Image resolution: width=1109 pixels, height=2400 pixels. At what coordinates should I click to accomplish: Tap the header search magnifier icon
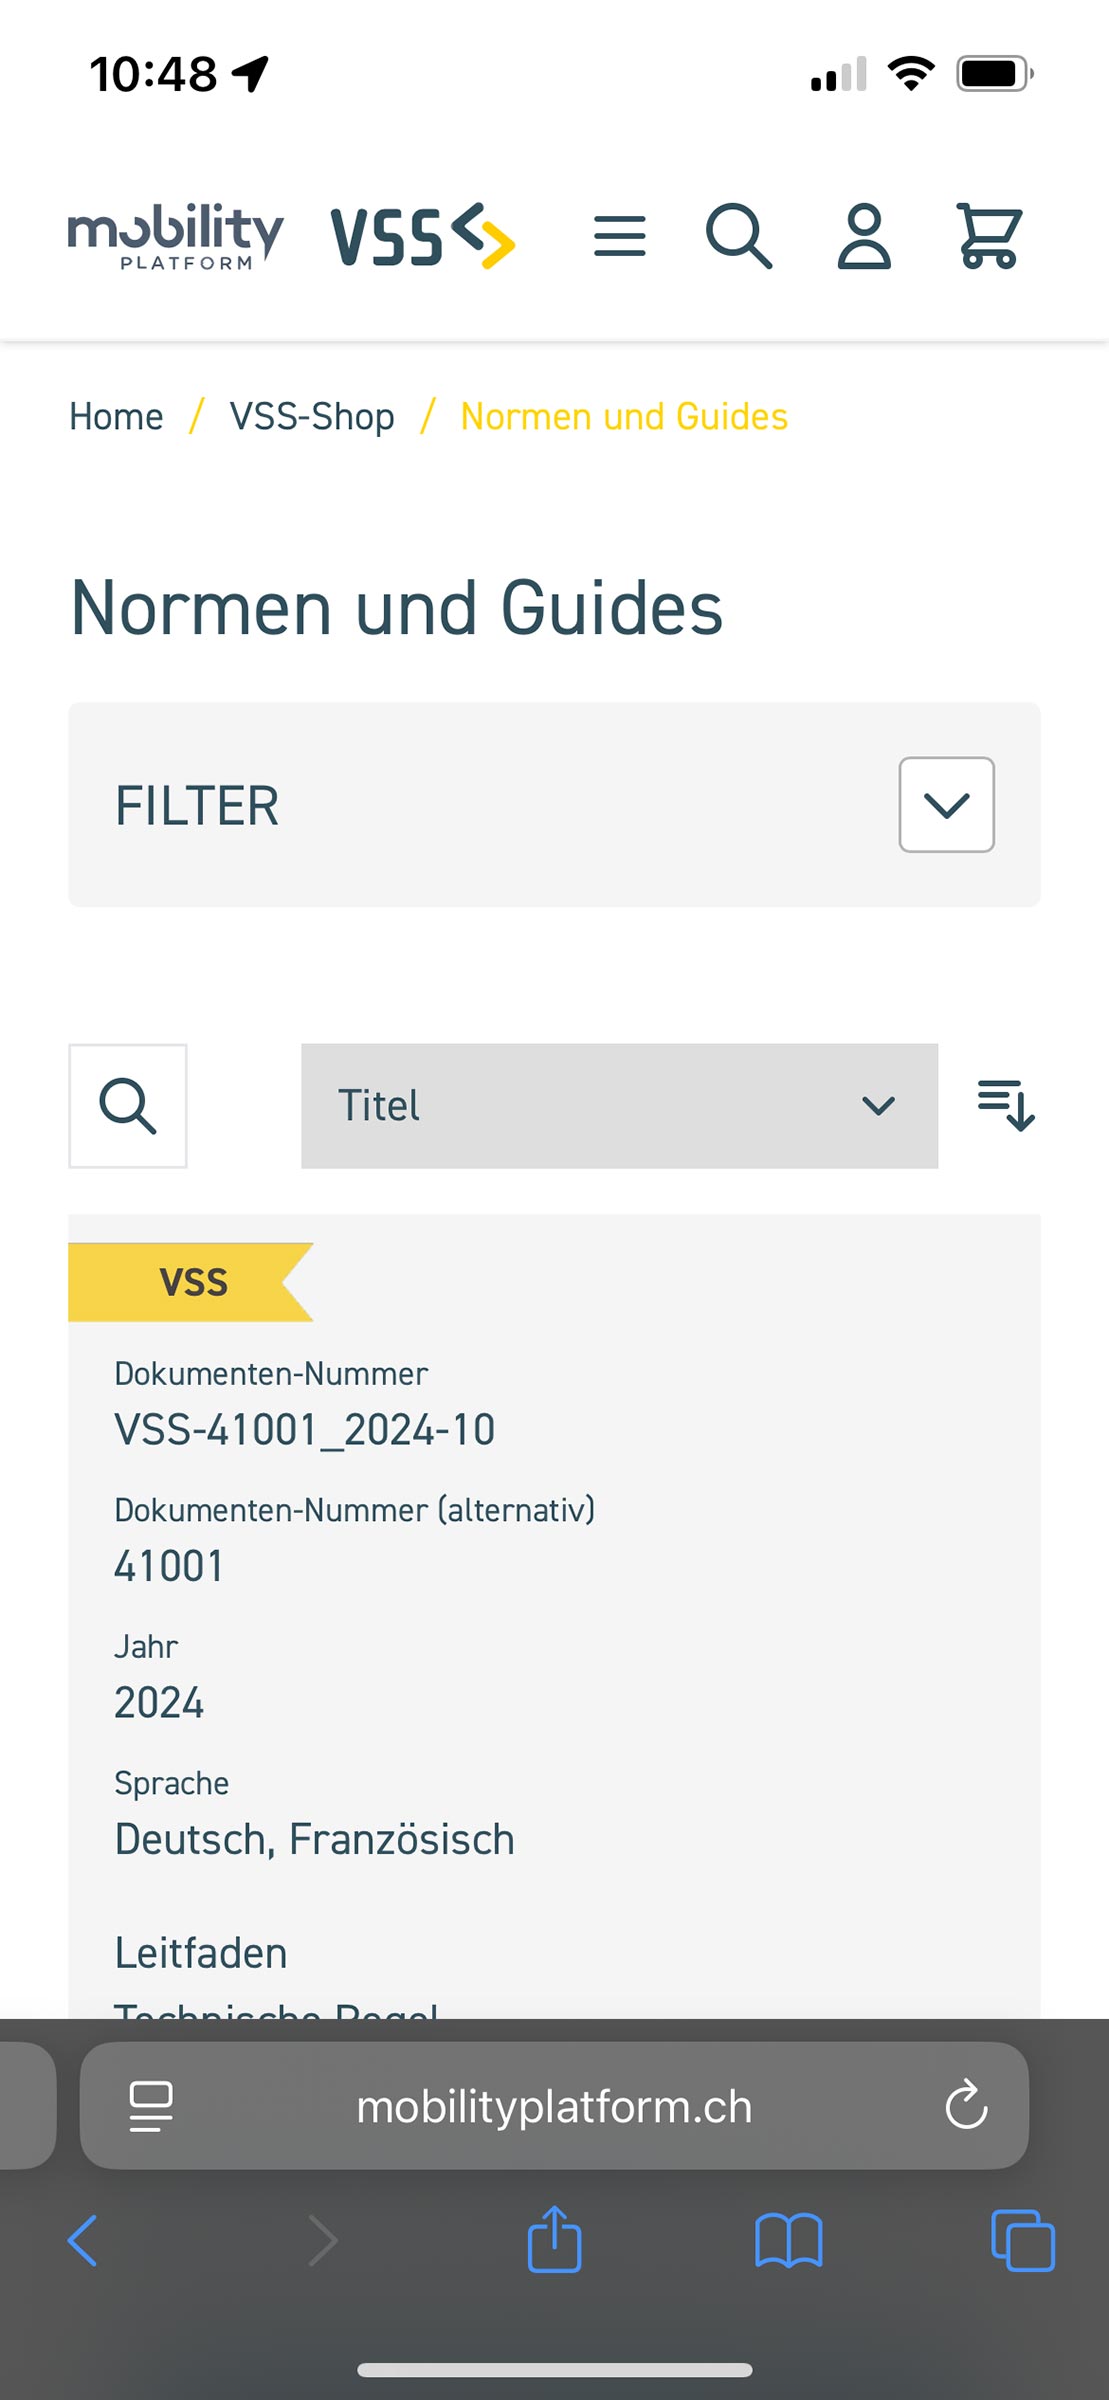click(x=739, y=237)
